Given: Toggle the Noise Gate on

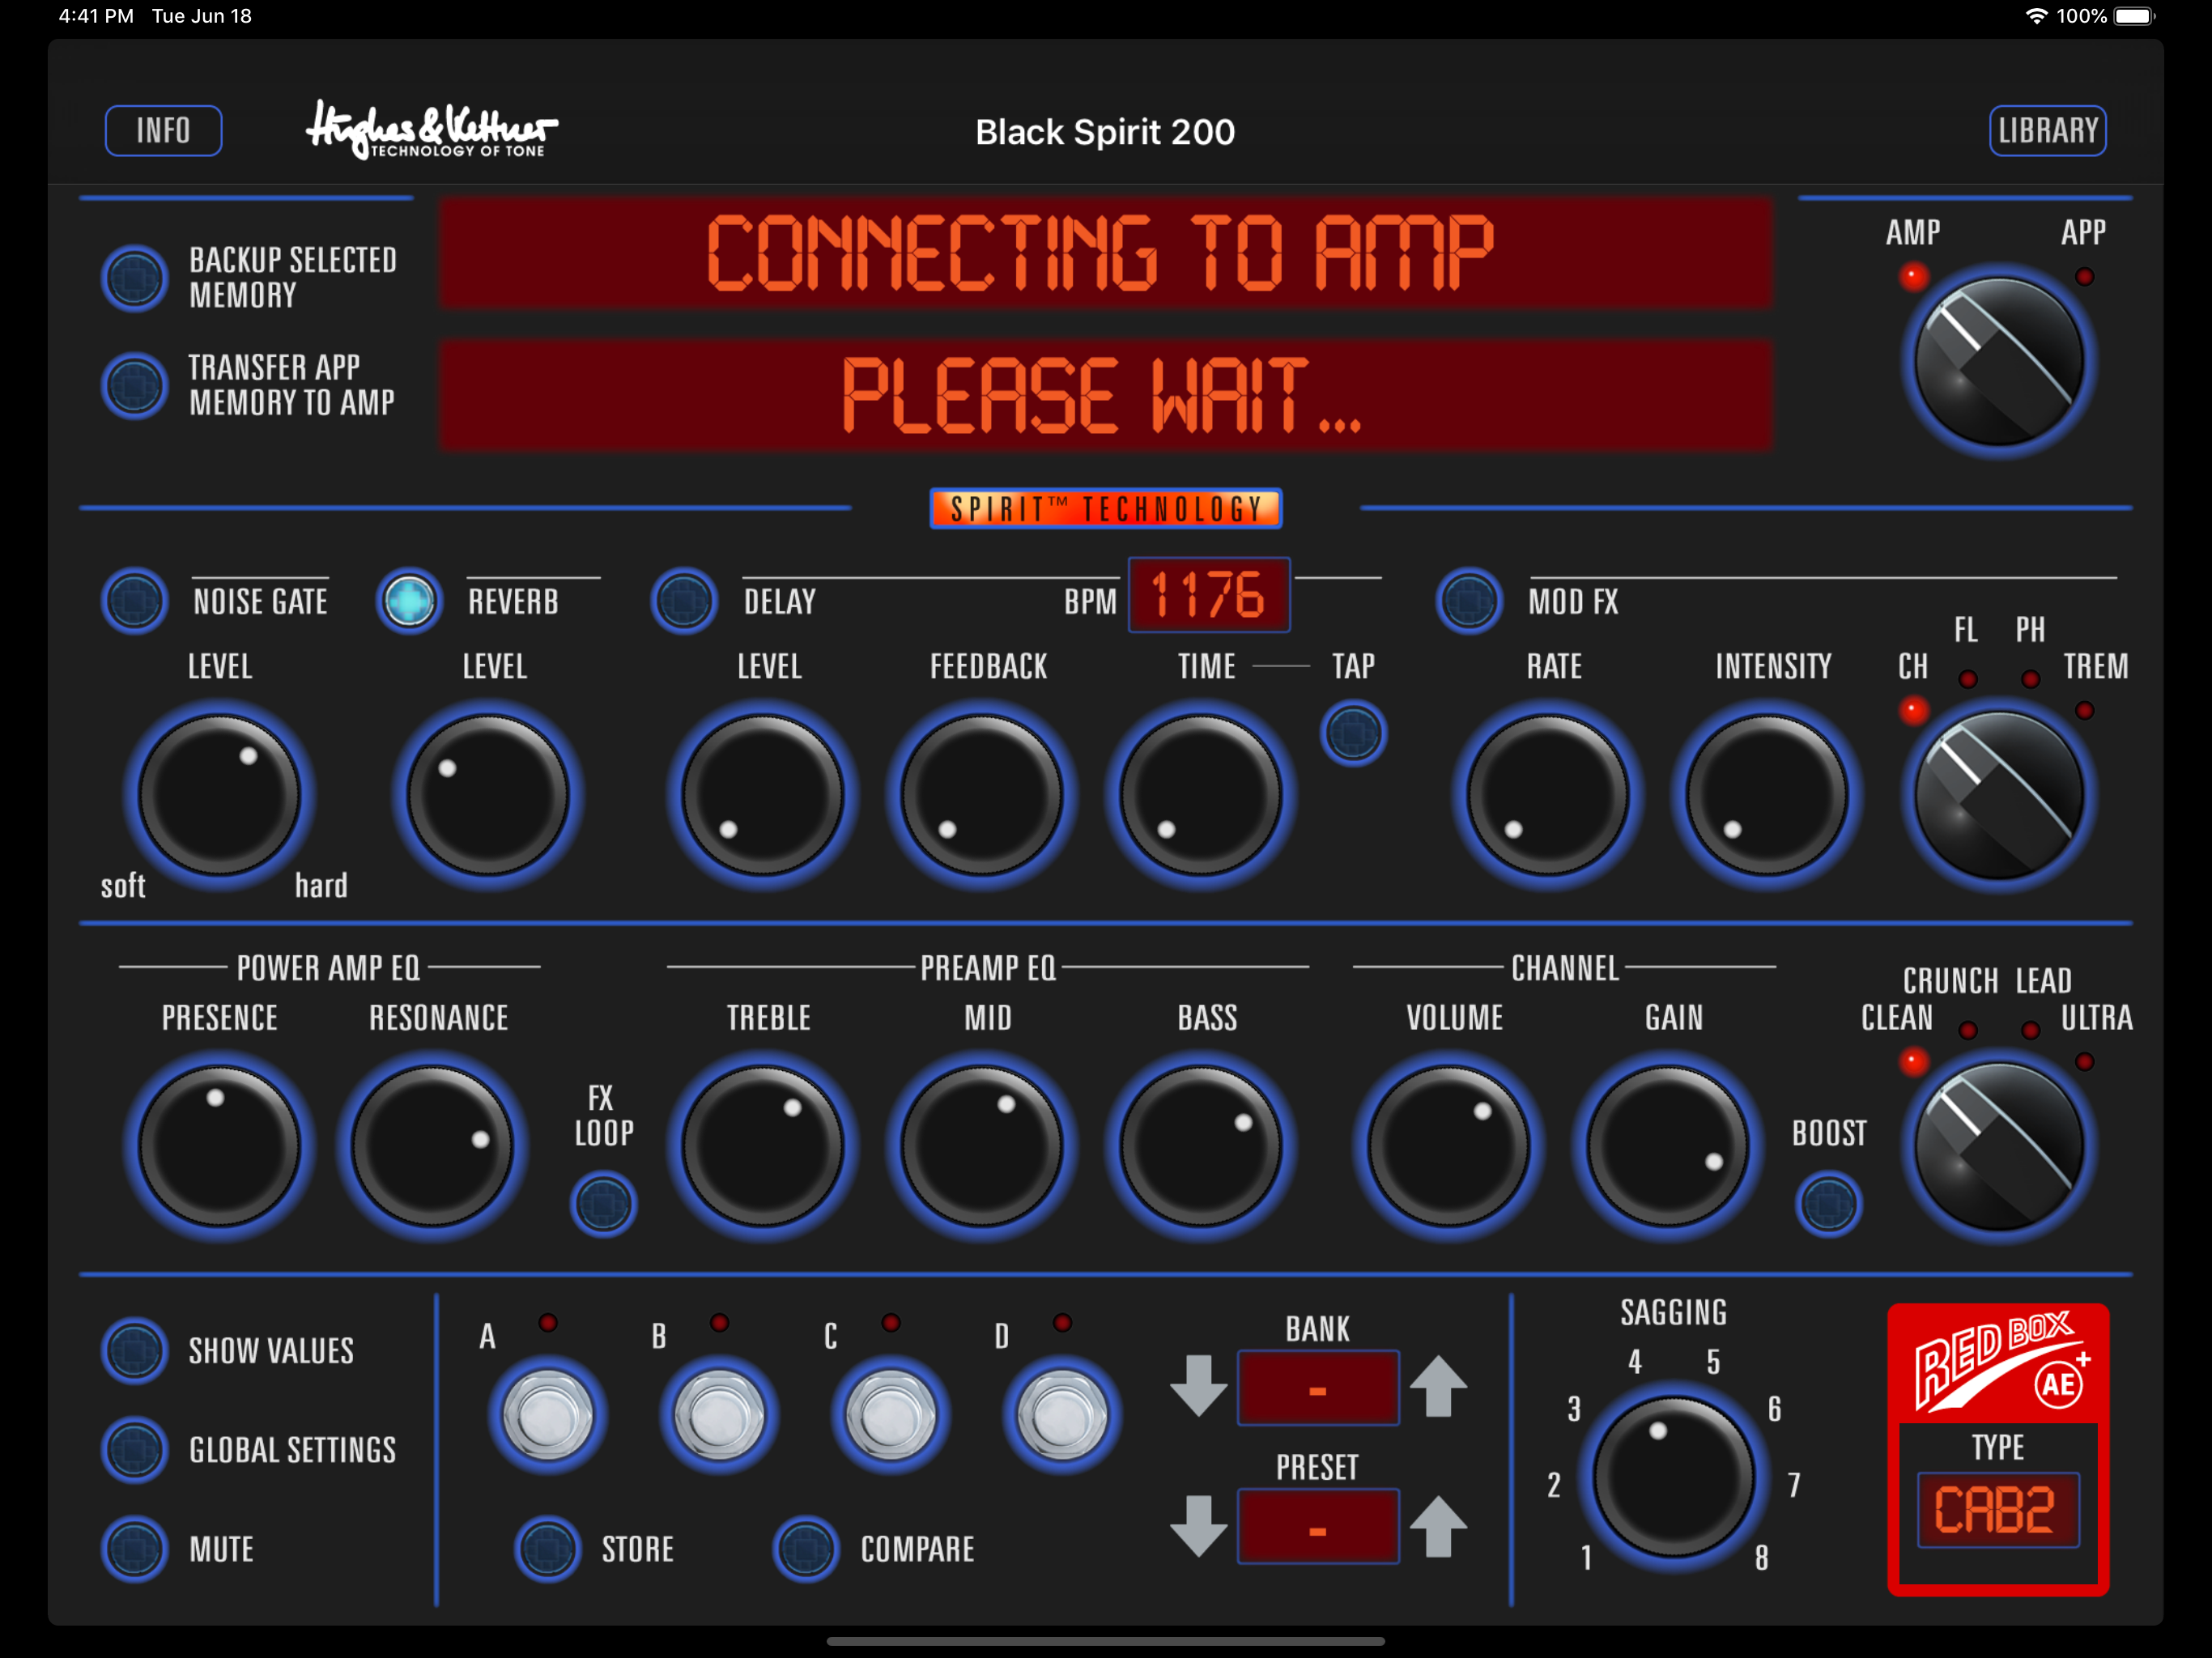Looking at the screenshot, I should coord(134,601).
